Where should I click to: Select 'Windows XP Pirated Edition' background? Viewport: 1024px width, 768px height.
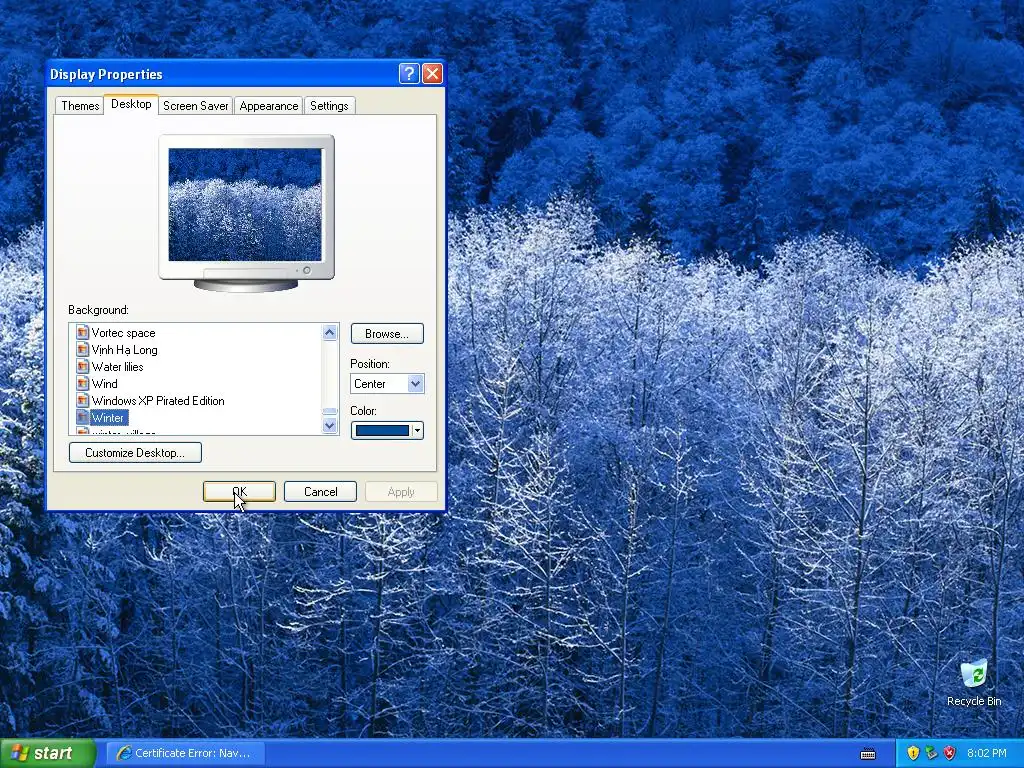coord(158,400)
